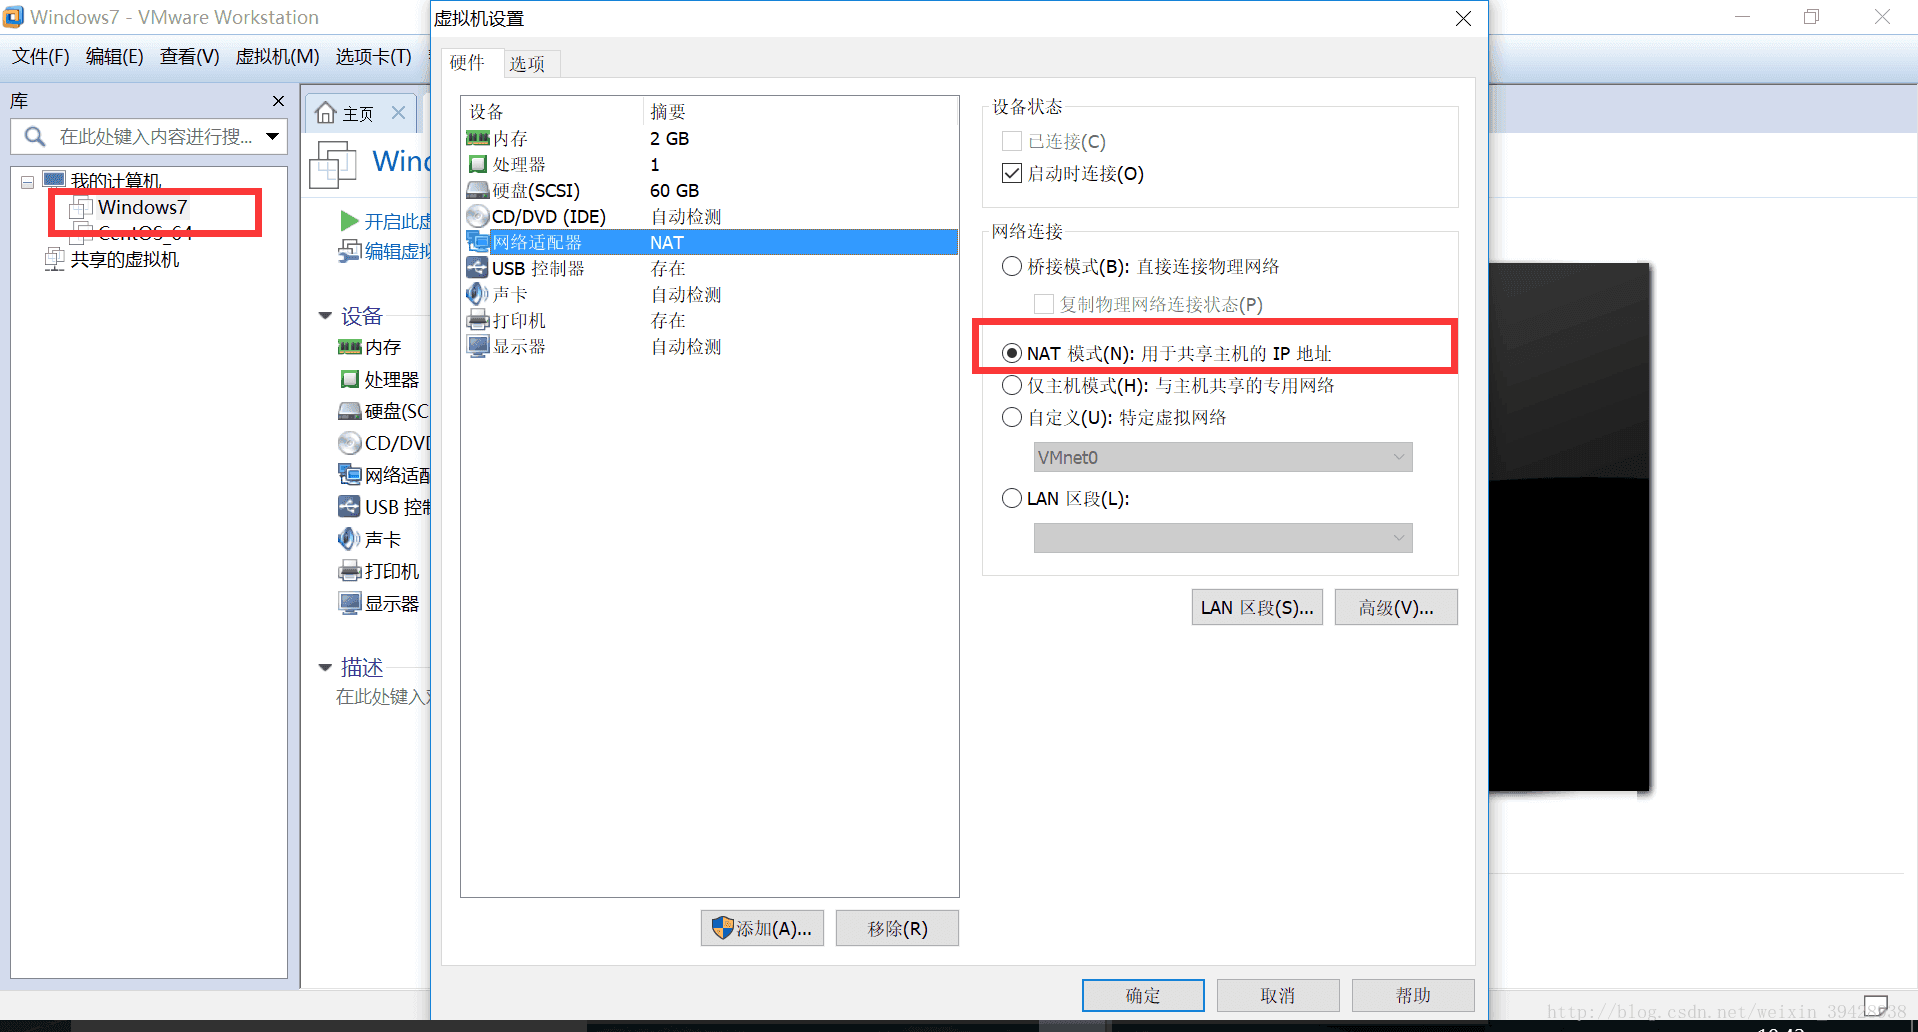This screenshot has height=1032, width=1918.
Task: Click the 硬盘(SCSI) hard disk icon
Action: click(x=478, y=190)
